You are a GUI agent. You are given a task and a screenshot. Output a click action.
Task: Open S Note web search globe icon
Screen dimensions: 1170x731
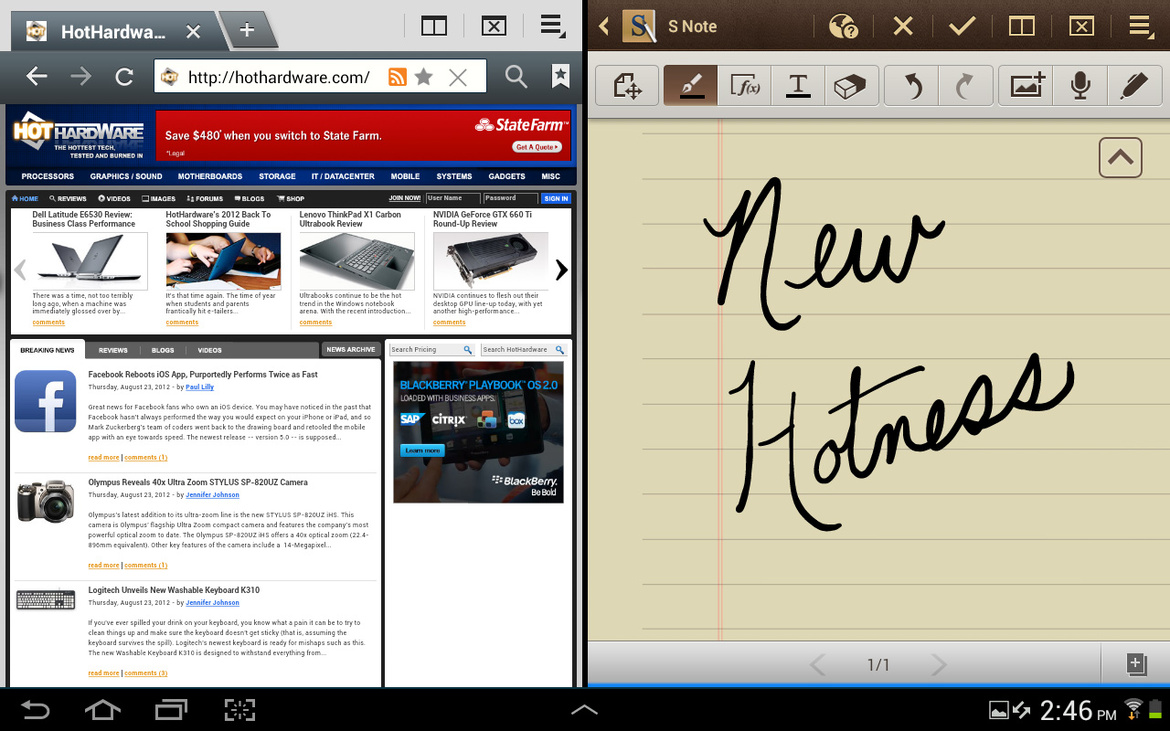click(843, 27)
